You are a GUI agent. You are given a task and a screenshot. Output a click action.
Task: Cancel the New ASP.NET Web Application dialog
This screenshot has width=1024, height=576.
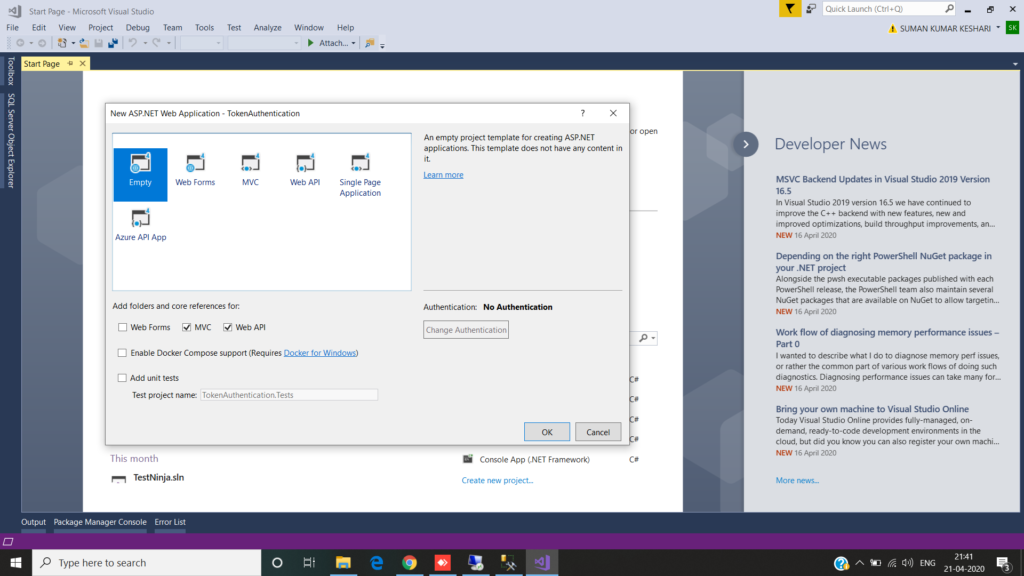(598, 432)
